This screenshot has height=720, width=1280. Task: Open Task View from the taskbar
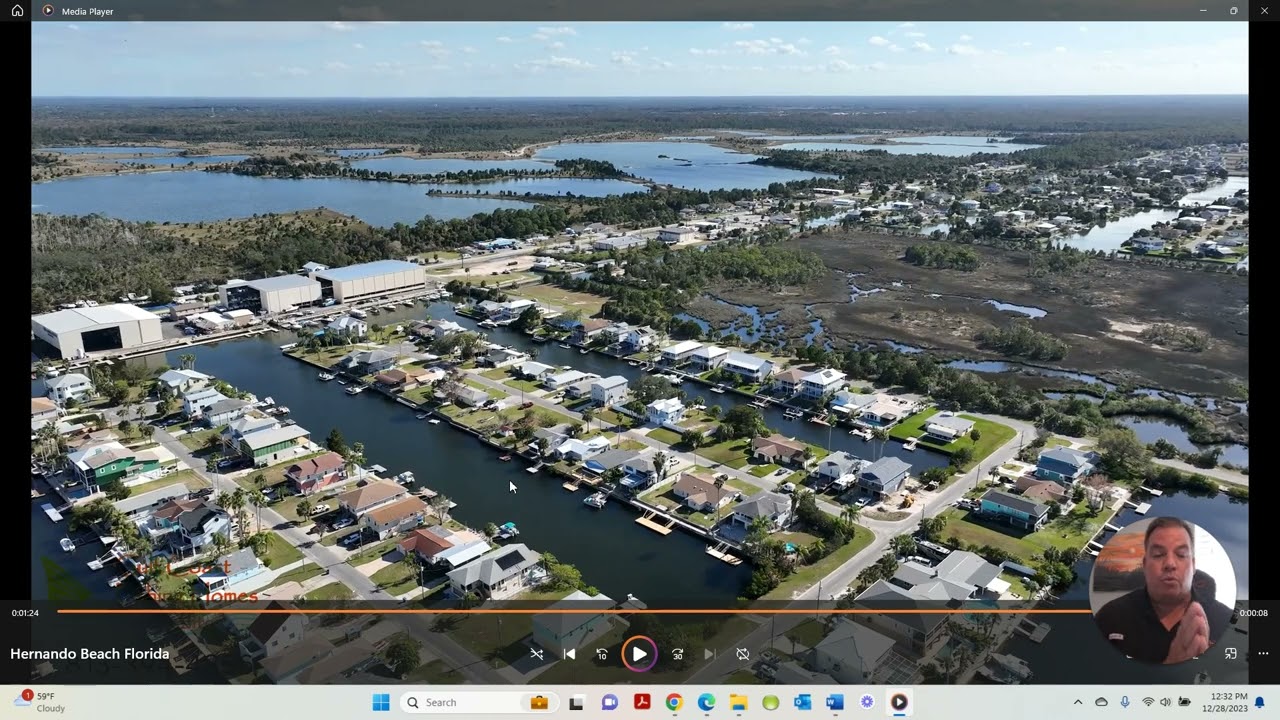tap(577, 703)
